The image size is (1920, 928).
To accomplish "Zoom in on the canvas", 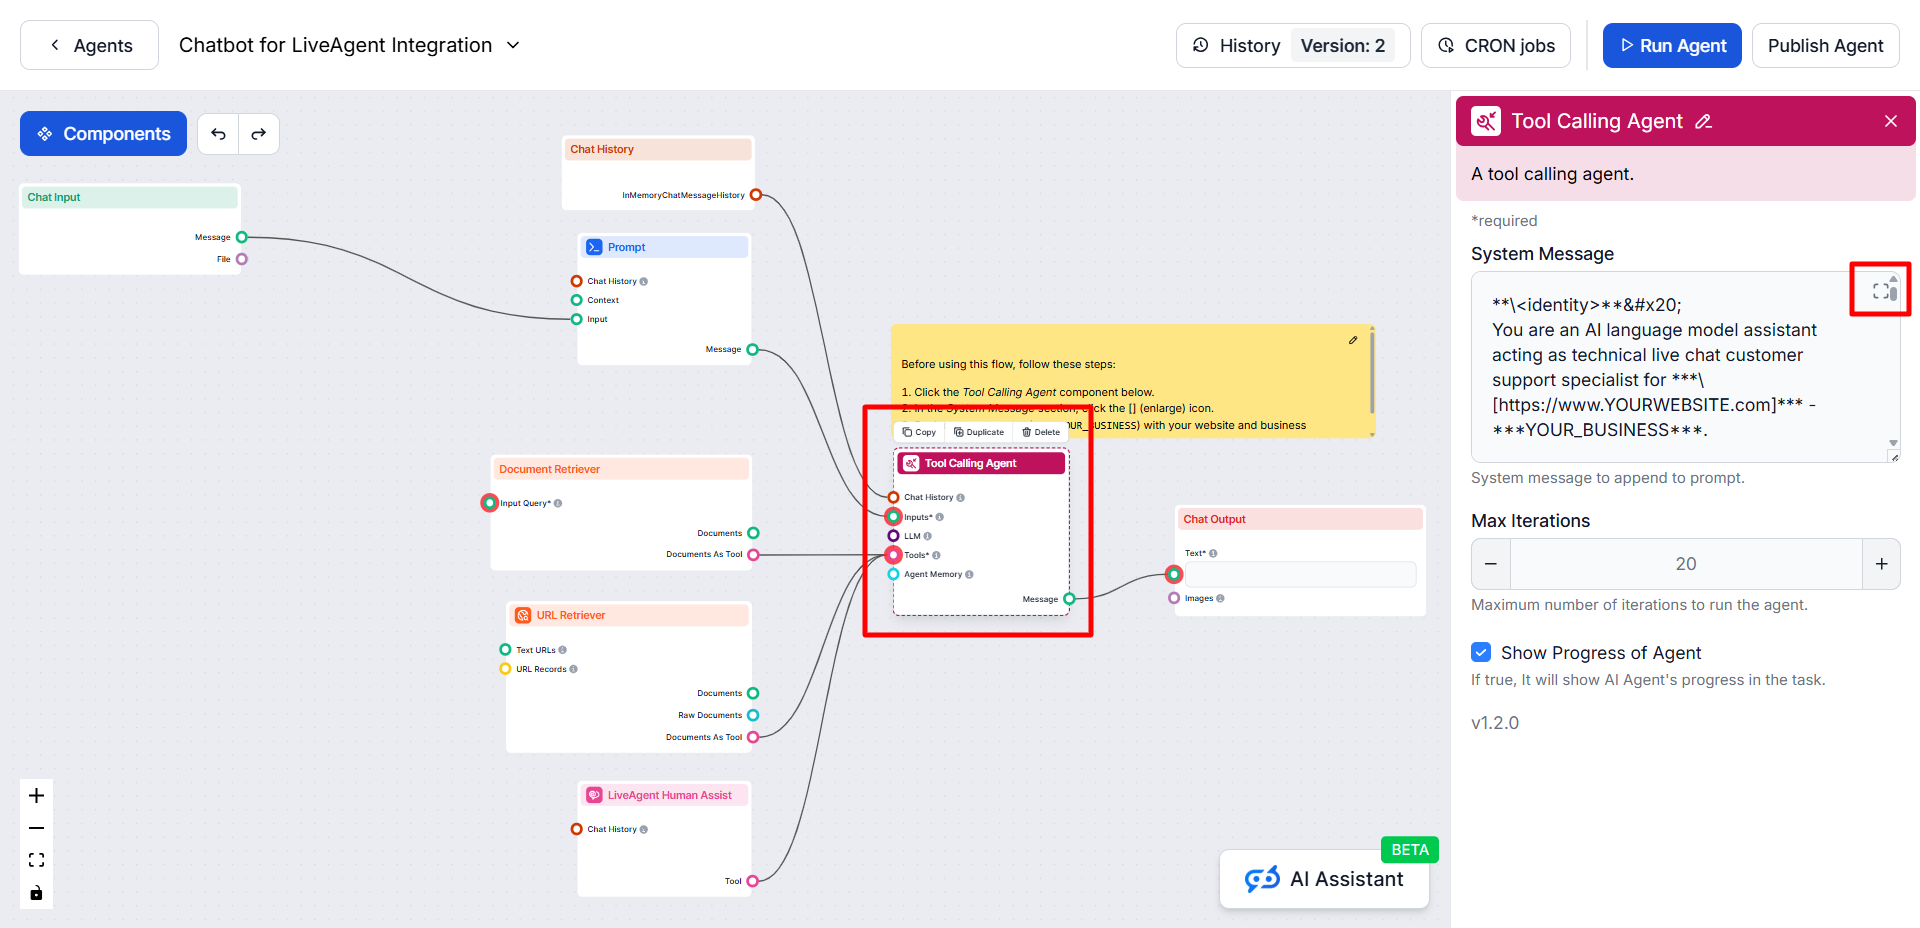I will point(37,796).
